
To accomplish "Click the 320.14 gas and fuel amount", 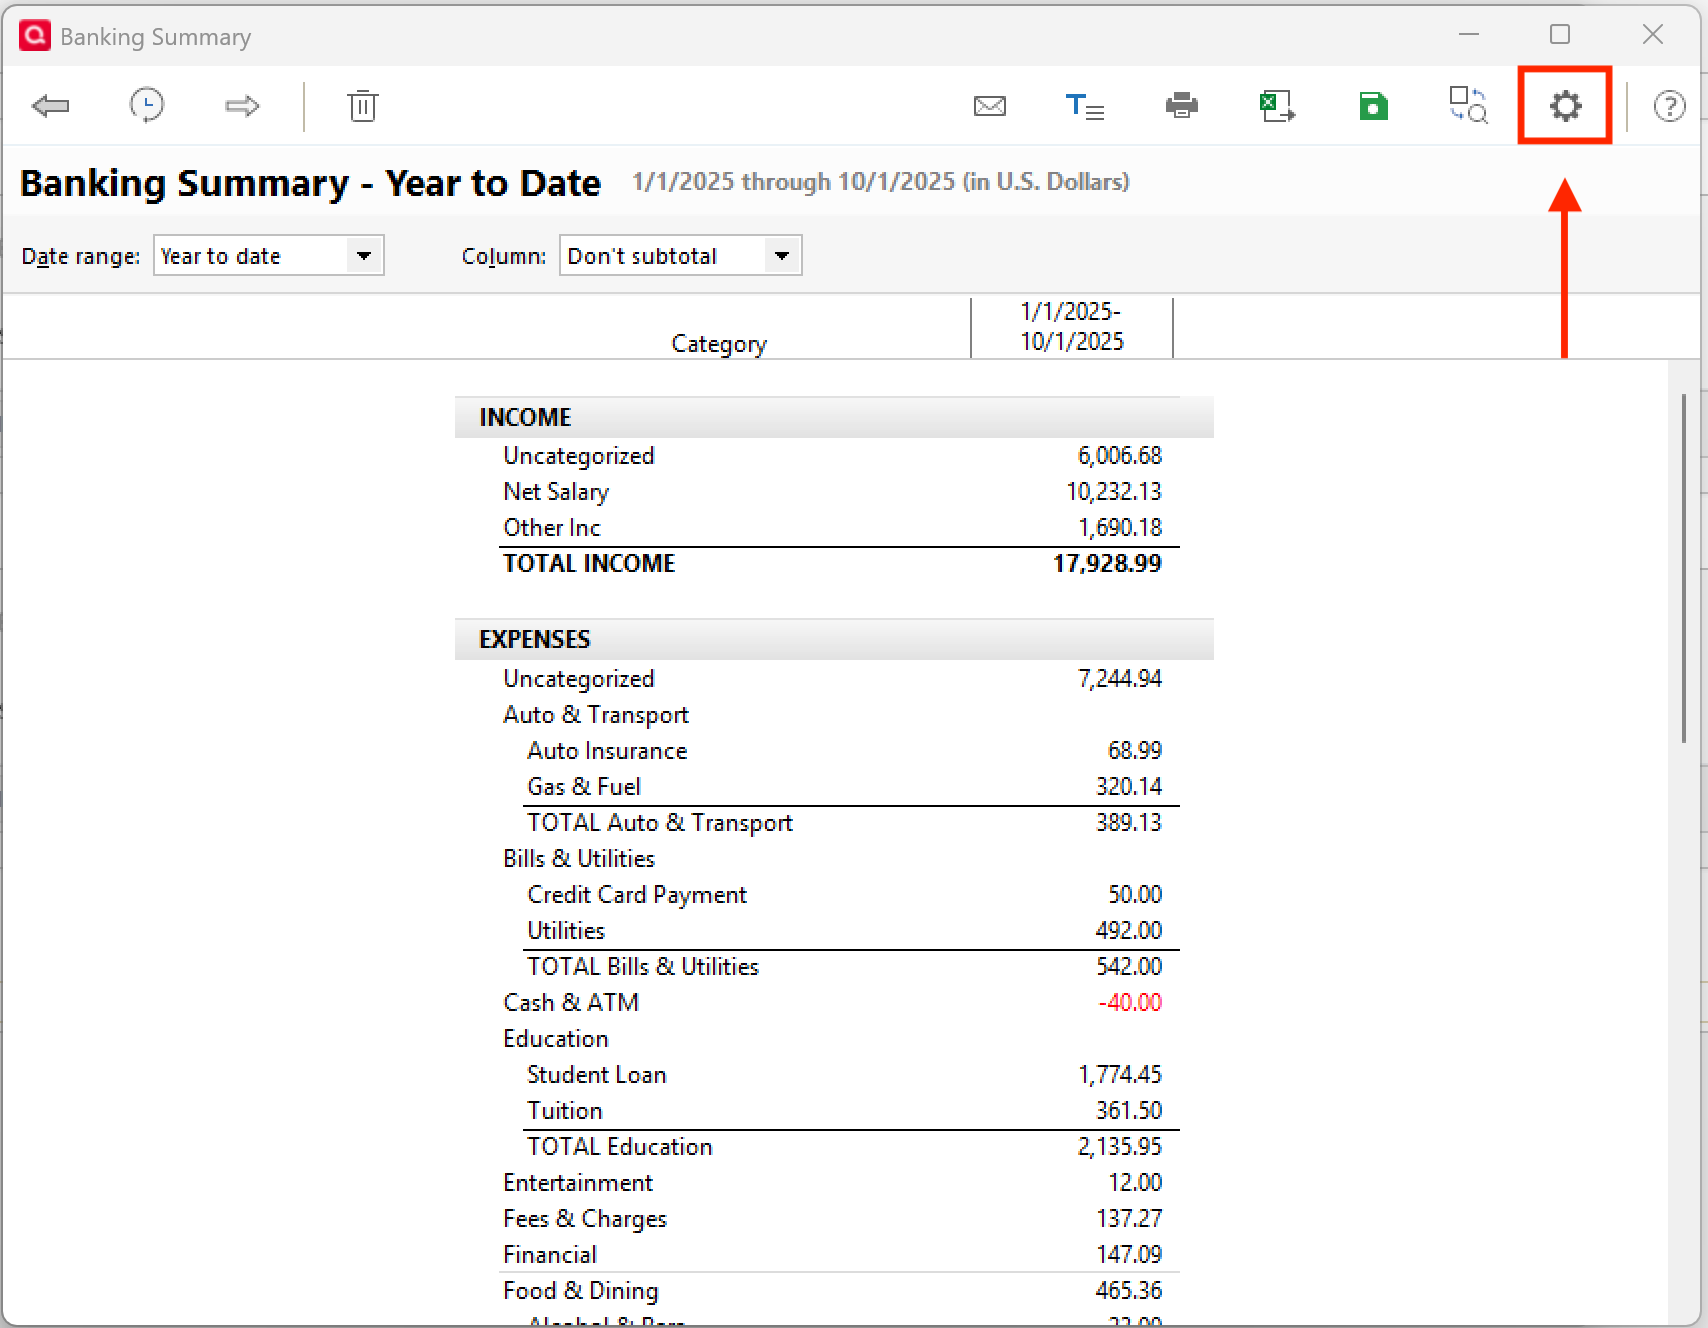I will [x=1129, y=787].
